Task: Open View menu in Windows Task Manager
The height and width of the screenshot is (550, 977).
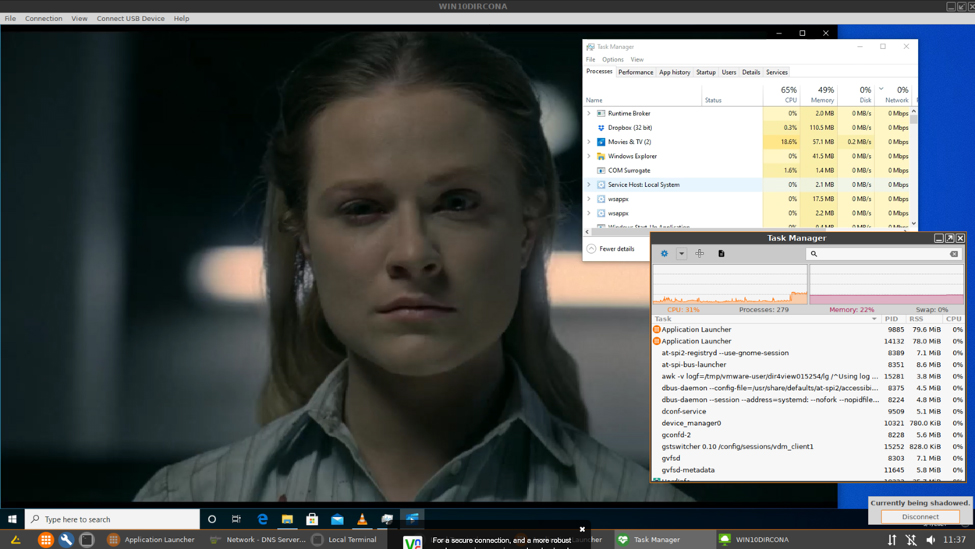Action: coord(637,60)
